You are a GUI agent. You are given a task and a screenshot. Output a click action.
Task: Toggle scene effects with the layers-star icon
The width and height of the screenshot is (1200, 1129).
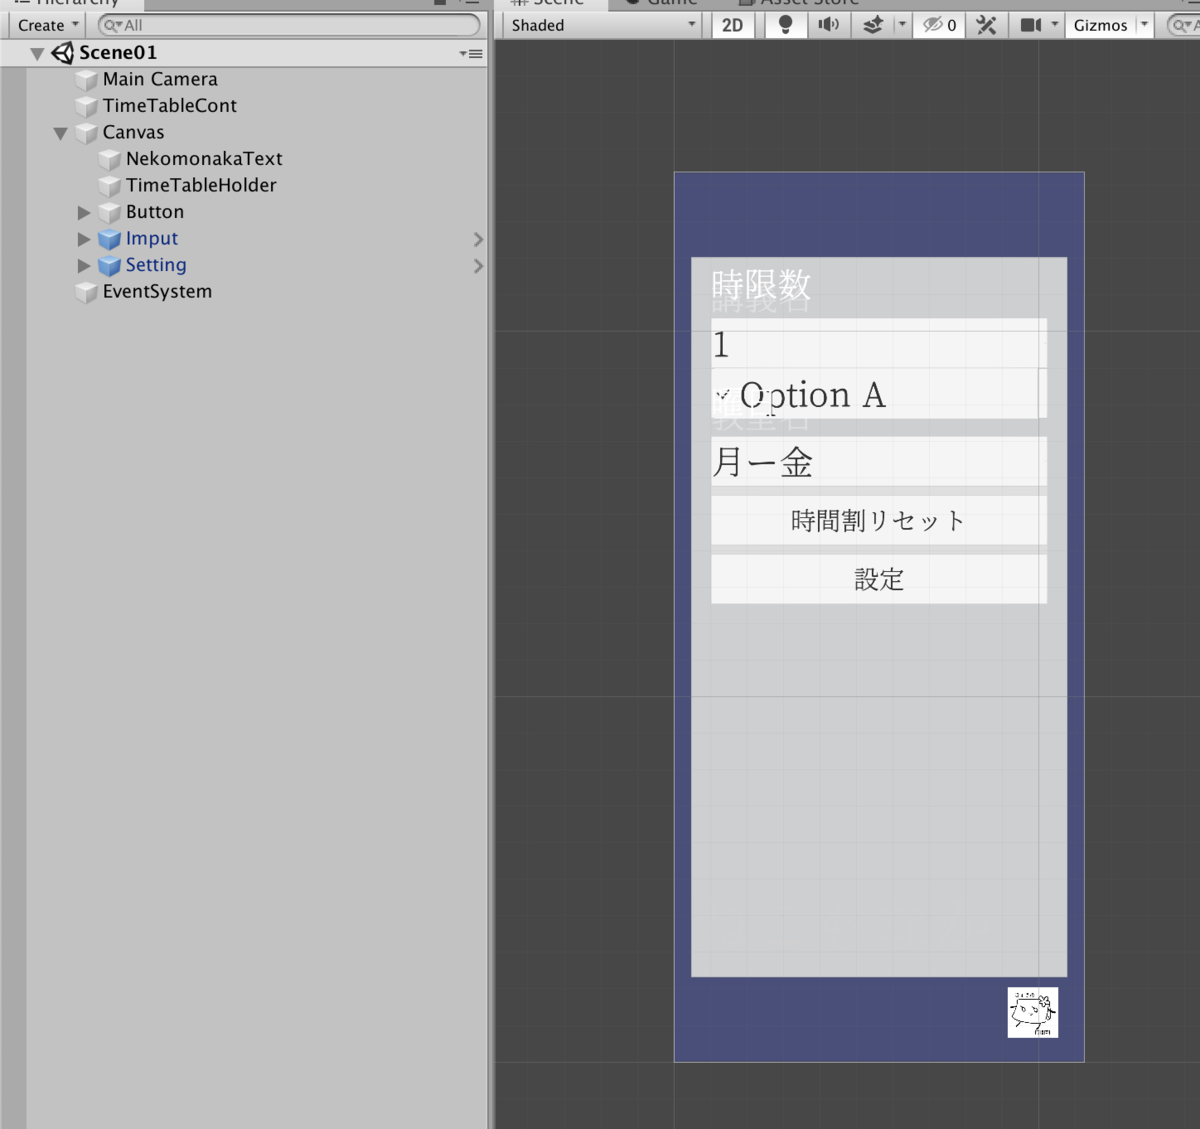(x=873, y=25)
